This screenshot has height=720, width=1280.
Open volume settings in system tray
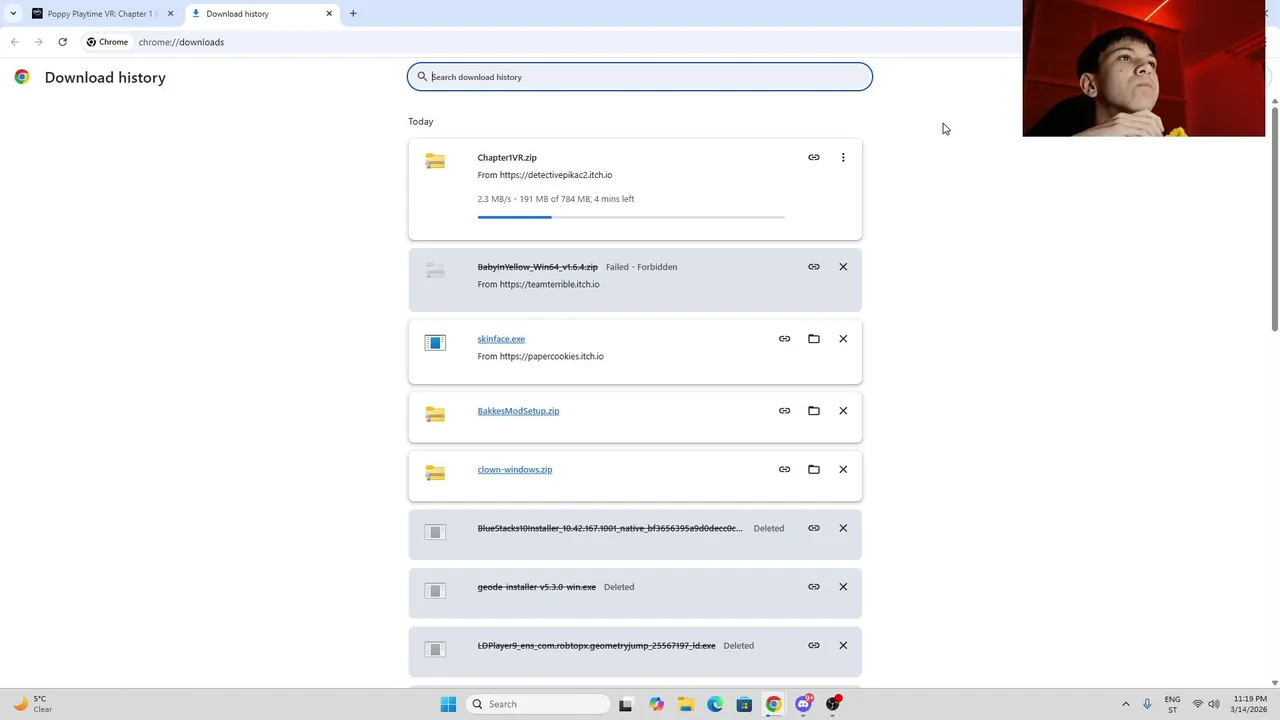(x=1214, y=704)
